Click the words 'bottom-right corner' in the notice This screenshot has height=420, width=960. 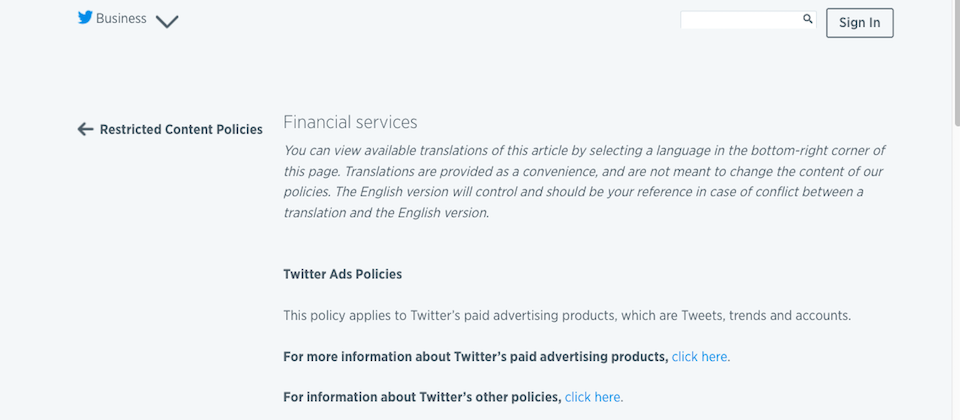802,150
